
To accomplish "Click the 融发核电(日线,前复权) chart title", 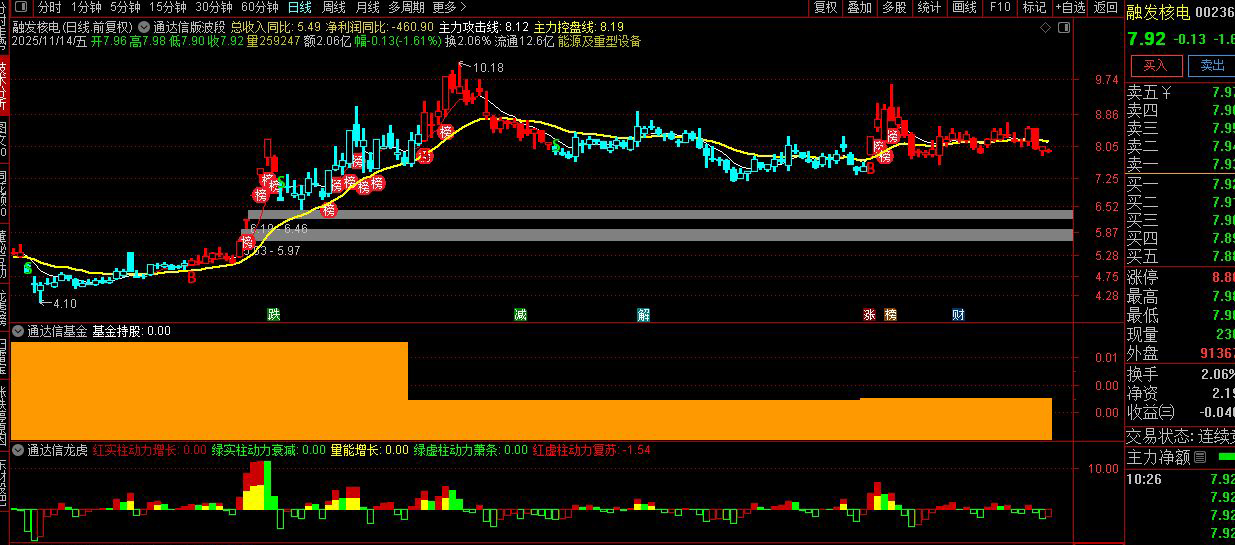I will (x=73, y=27).
